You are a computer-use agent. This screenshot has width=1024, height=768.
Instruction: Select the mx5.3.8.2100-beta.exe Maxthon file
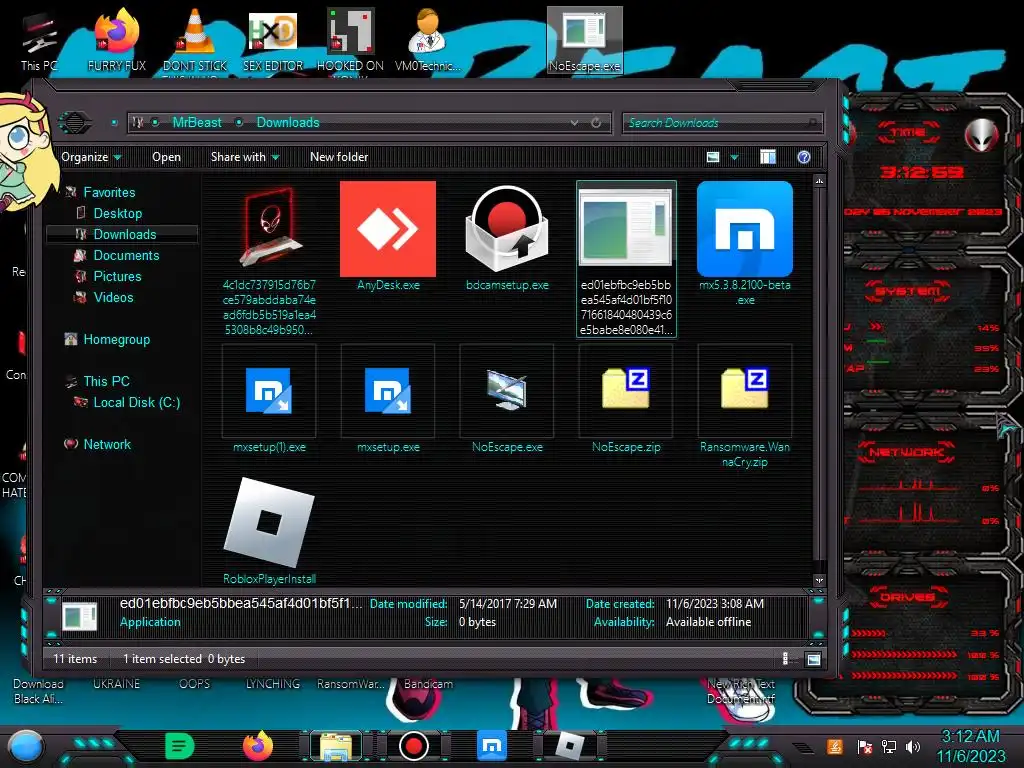[x=744, y=230]
